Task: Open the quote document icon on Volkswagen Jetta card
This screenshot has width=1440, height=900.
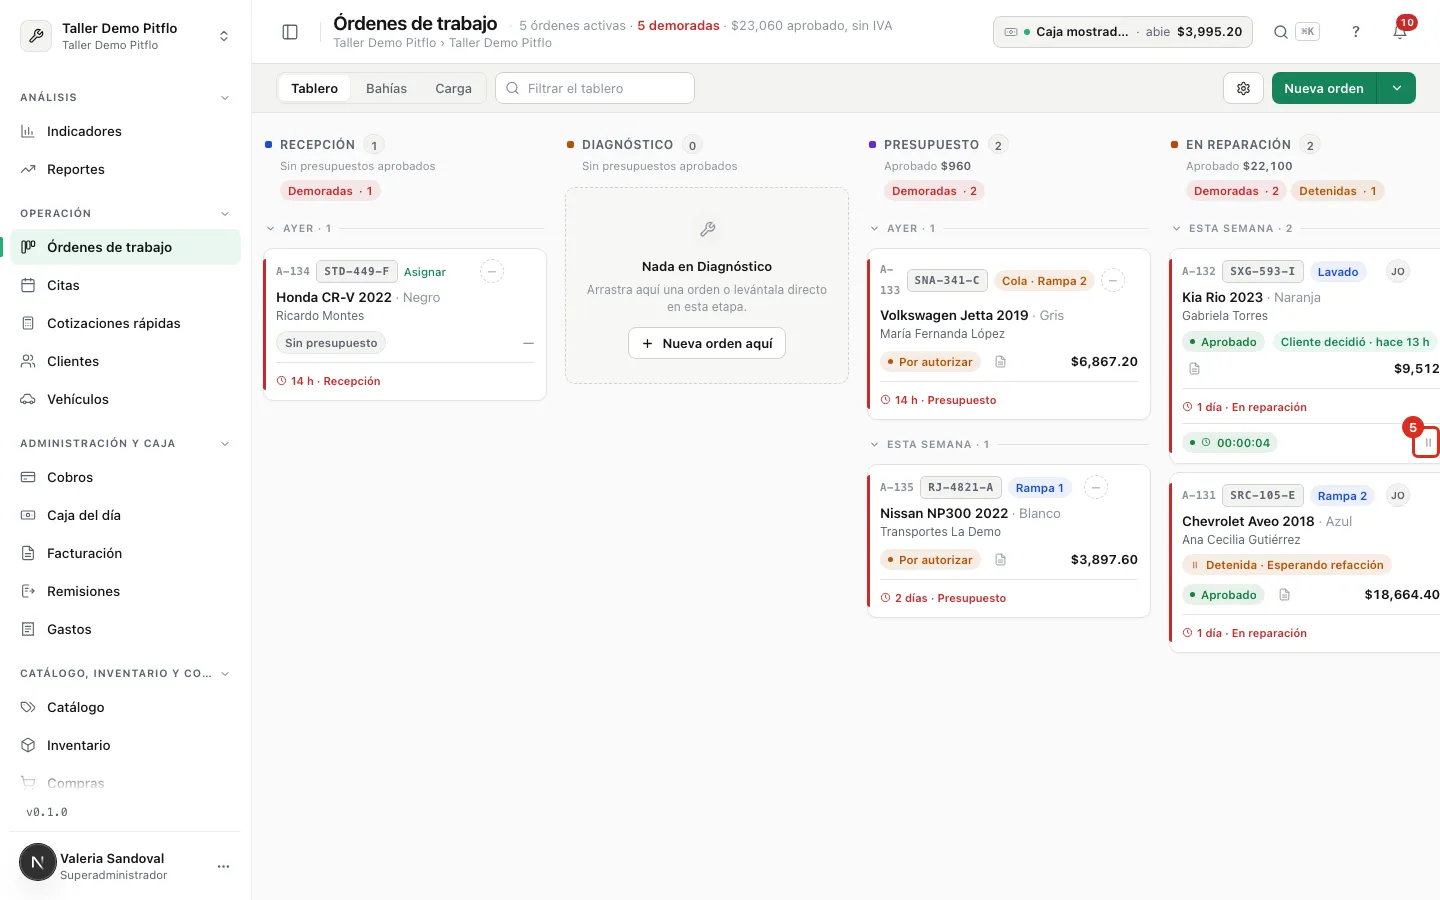Action: (x=1000, y=362)
